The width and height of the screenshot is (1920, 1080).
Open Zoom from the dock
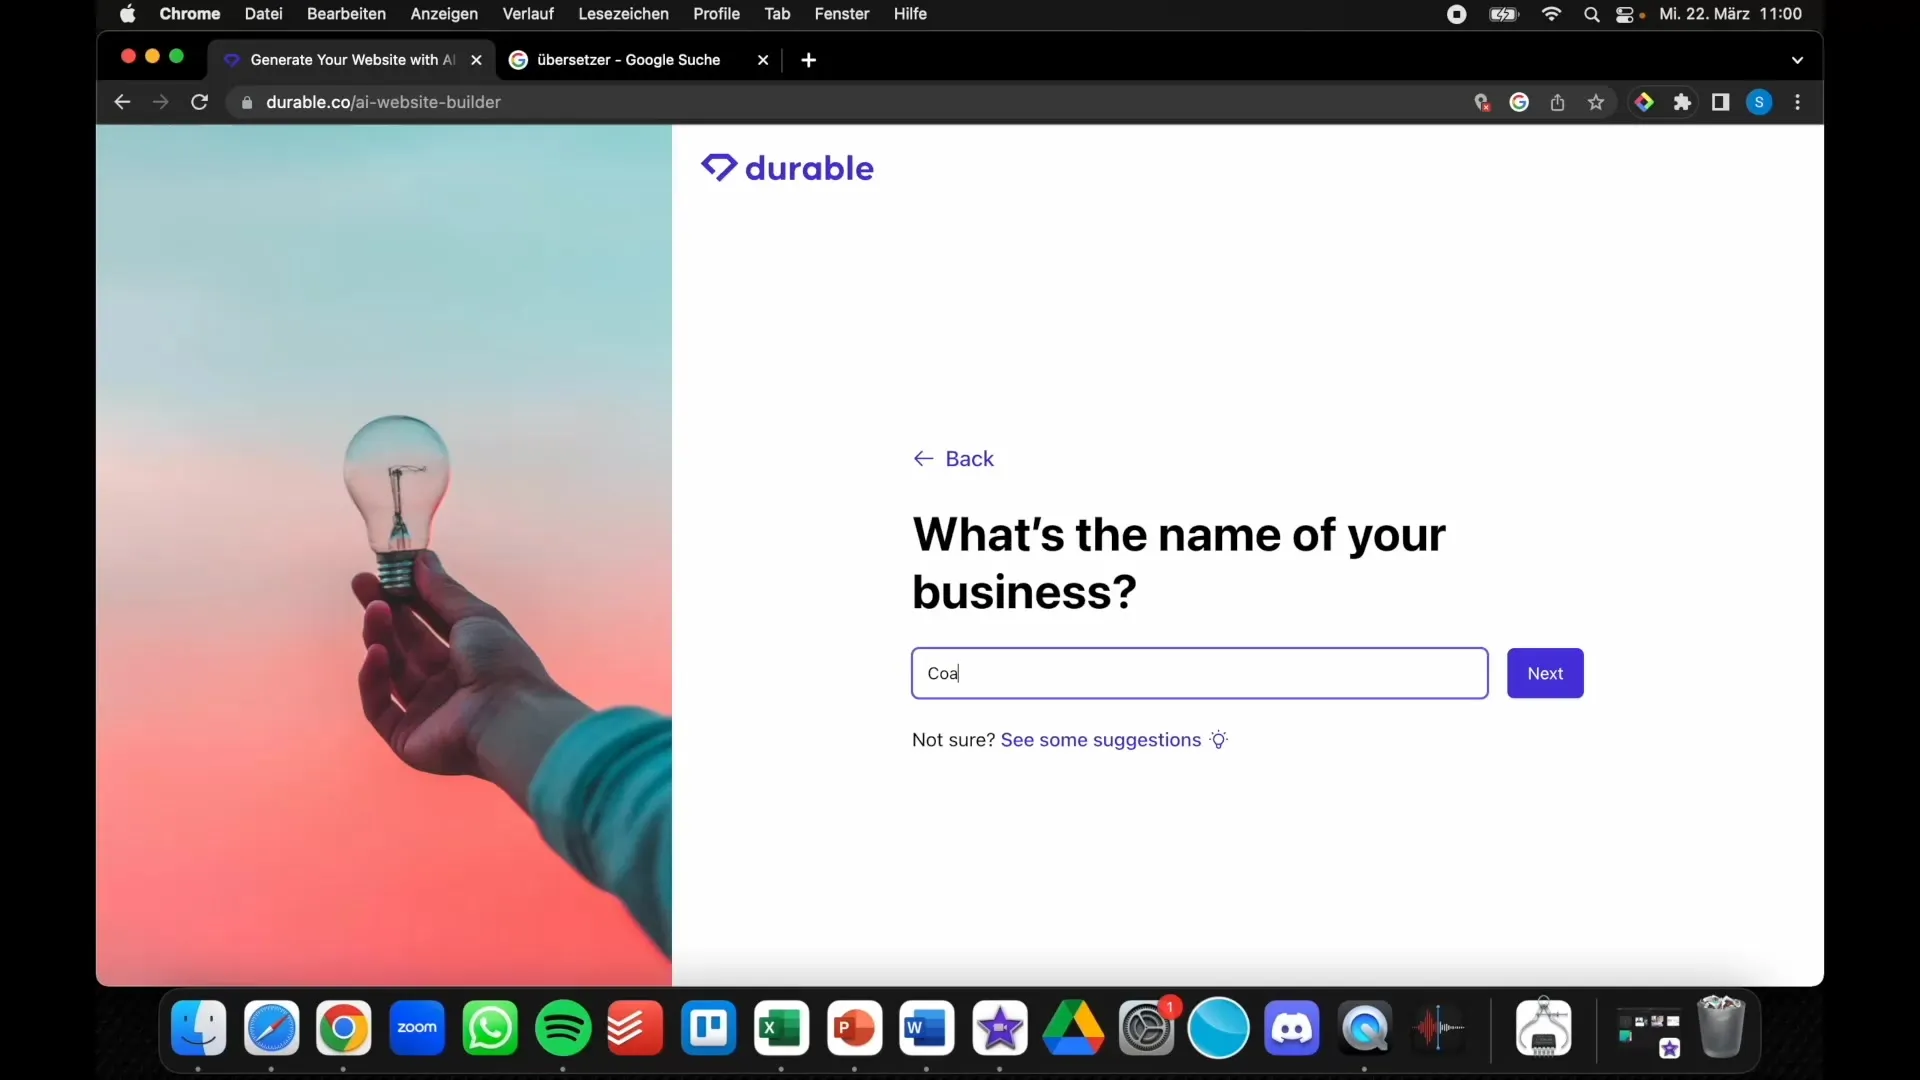[x=417, y=1028]
